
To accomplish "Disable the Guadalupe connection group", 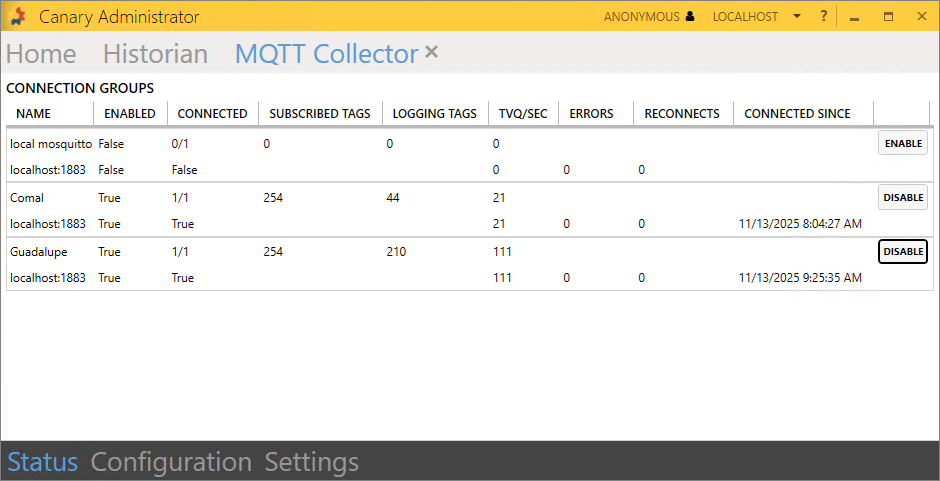I will (x=903, y=251).
